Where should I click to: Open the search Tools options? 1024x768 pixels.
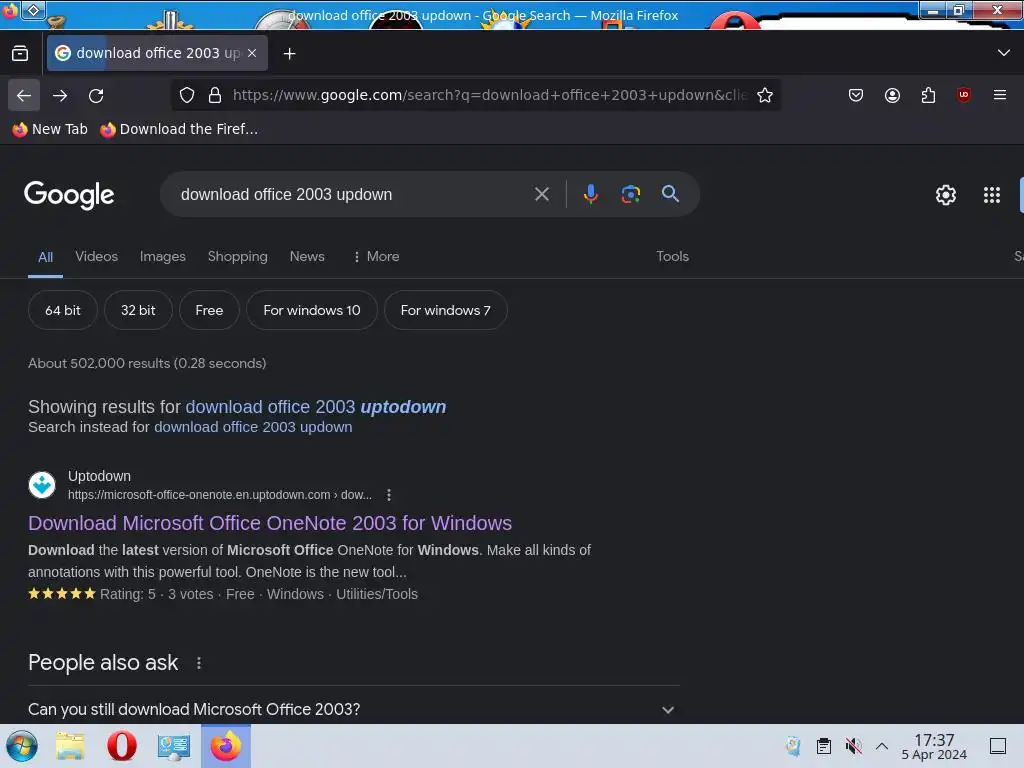coord(673,256)
